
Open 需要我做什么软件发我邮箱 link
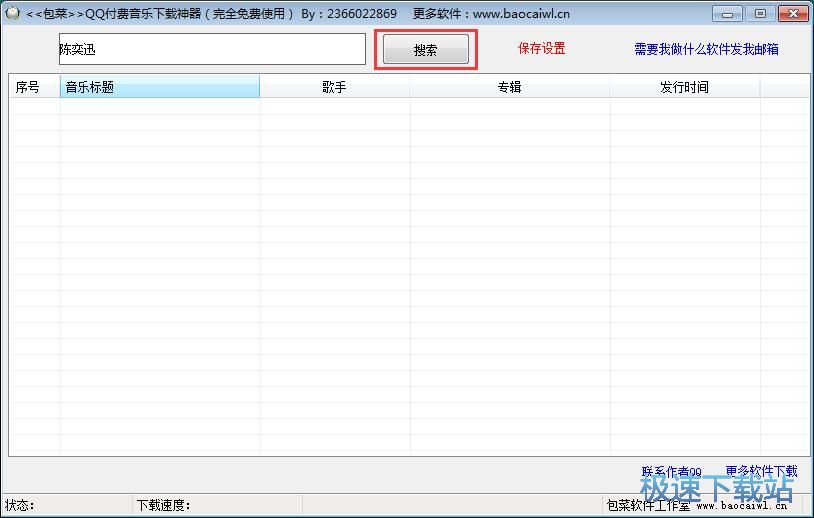(706, 49)
